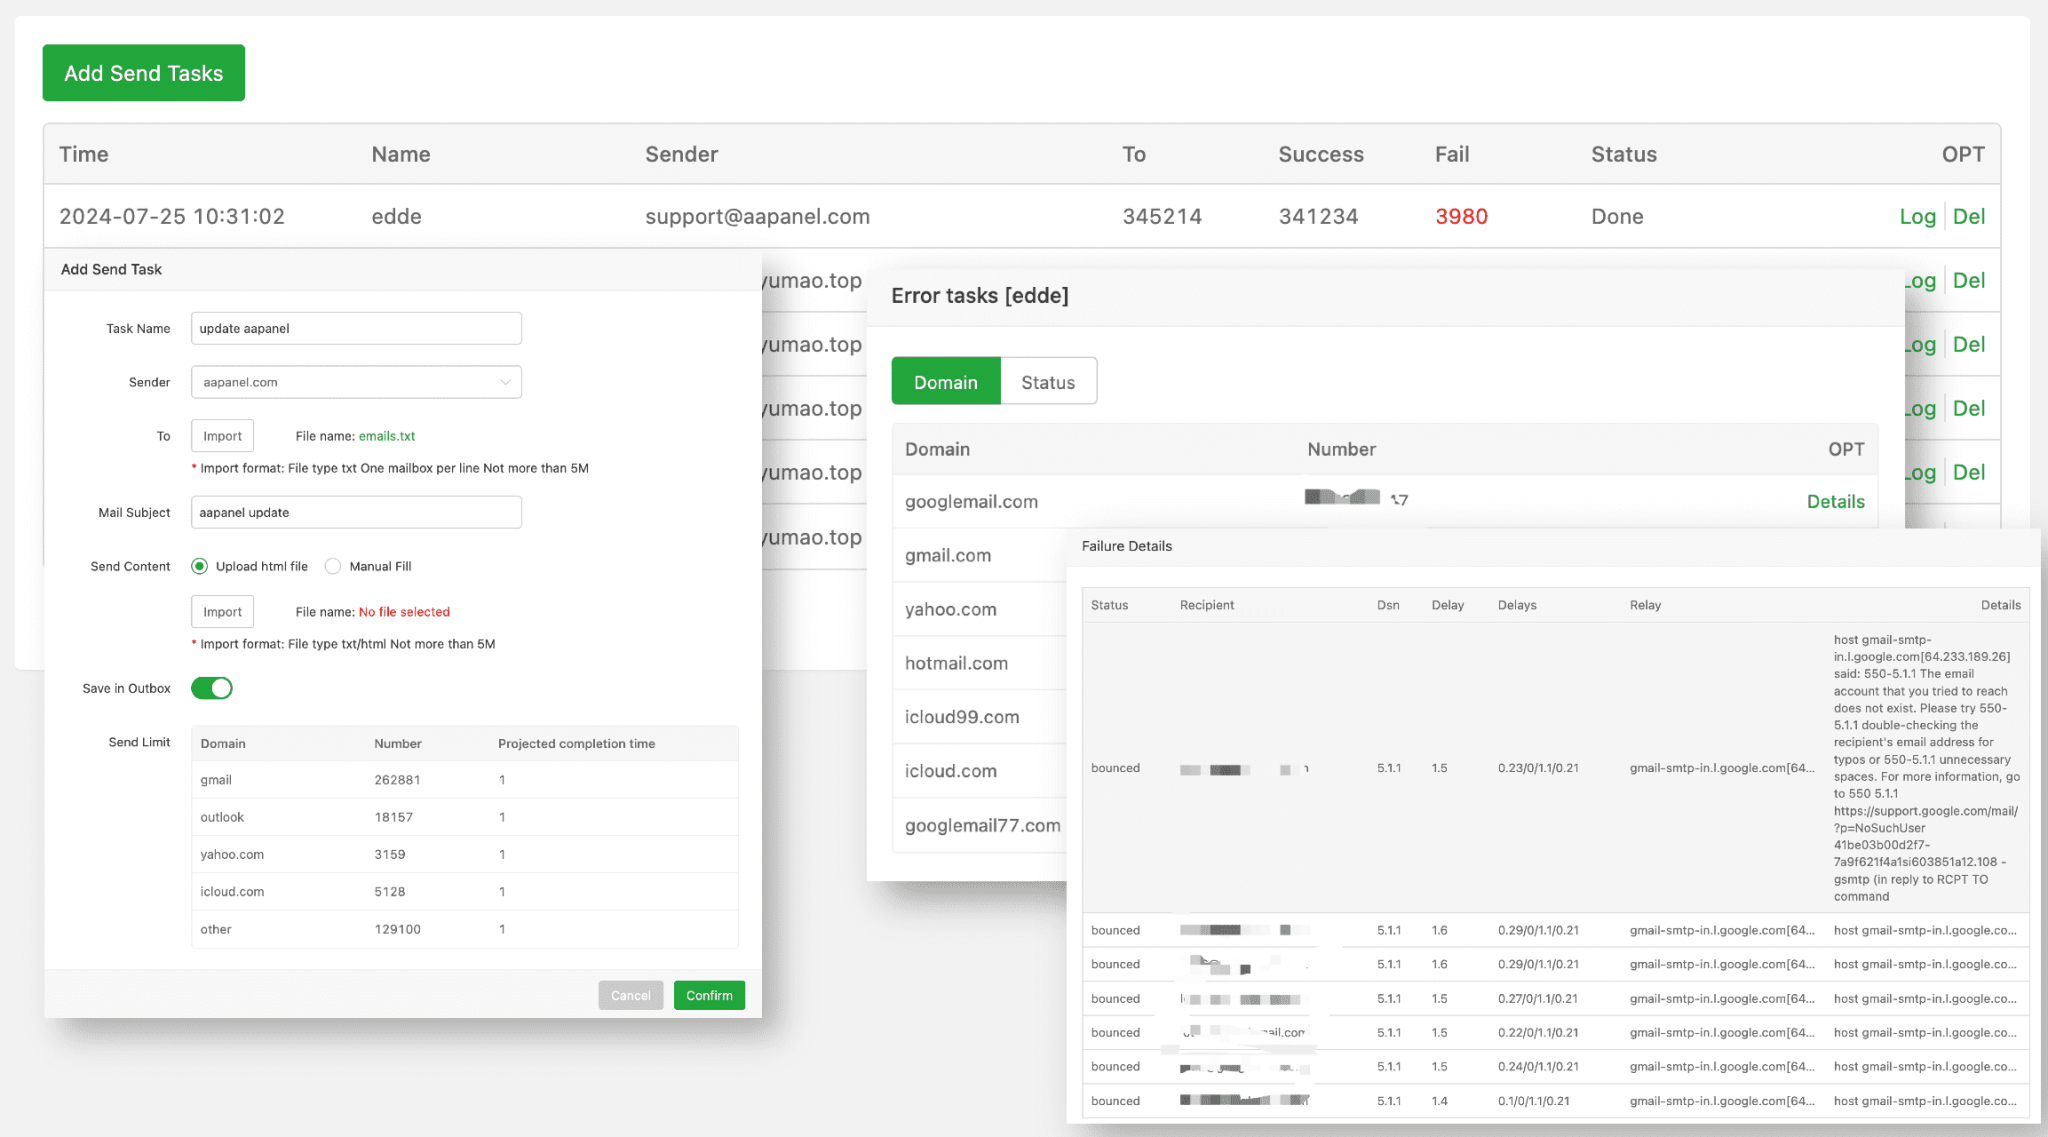Viewport: 2048px width, 1137px height.
Task: Select the Manual Fill radio option
Action: [333, 566]
